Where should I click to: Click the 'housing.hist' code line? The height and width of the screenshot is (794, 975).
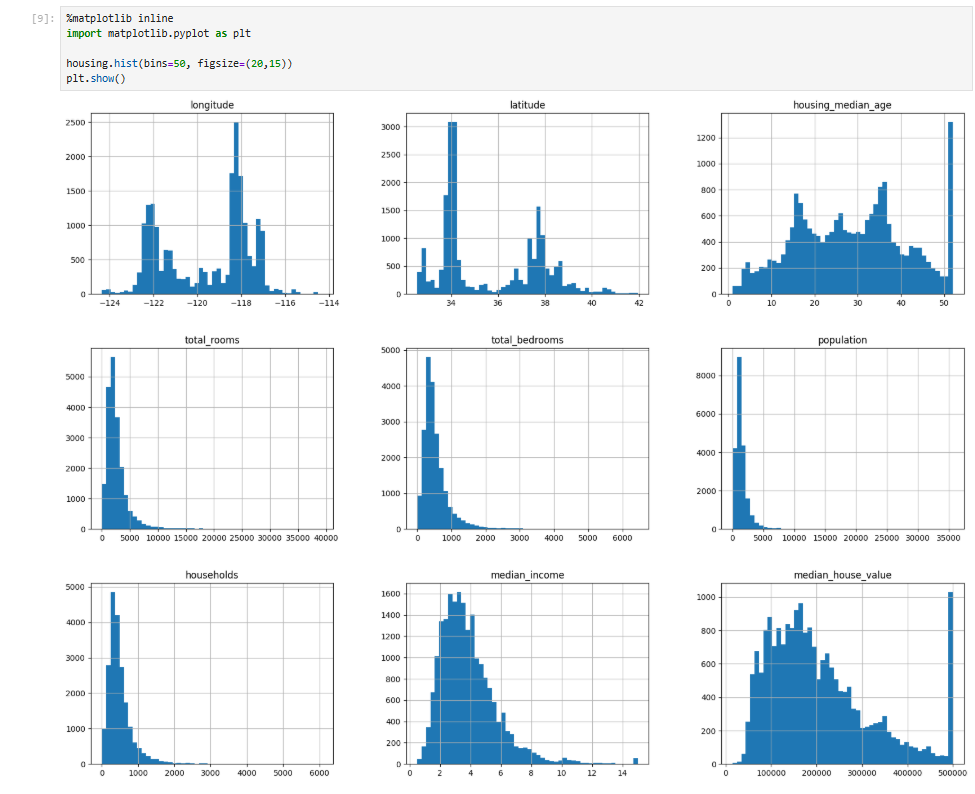[179, 63]
